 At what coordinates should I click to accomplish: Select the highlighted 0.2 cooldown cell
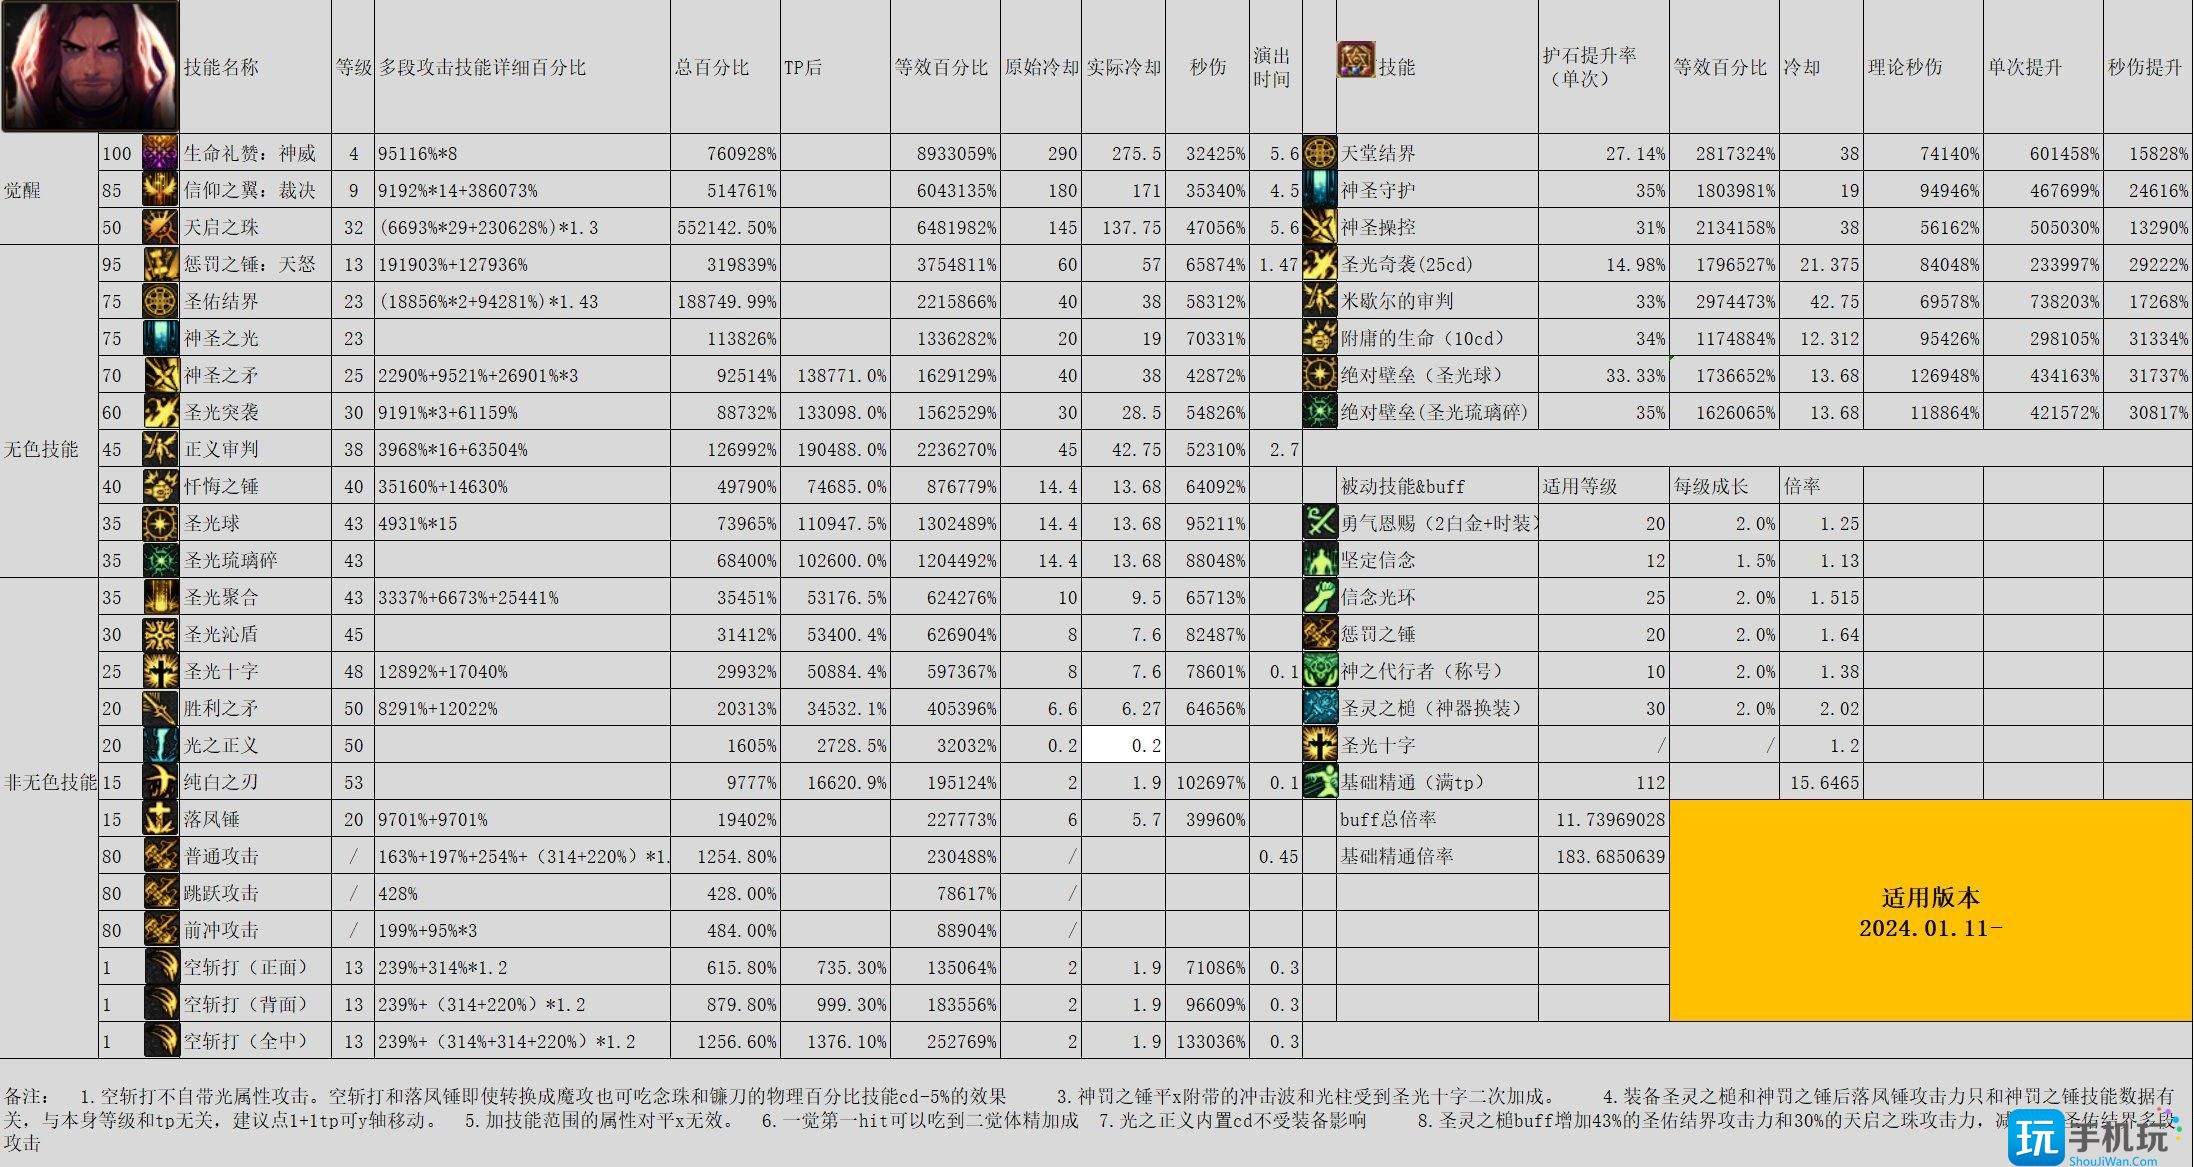(1124, 745)
